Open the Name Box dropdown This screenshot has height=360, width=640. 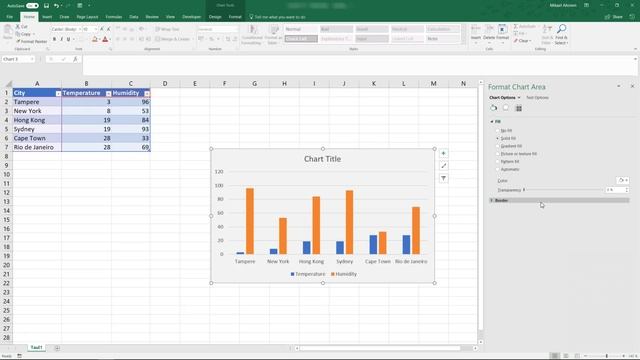(31, 59)
